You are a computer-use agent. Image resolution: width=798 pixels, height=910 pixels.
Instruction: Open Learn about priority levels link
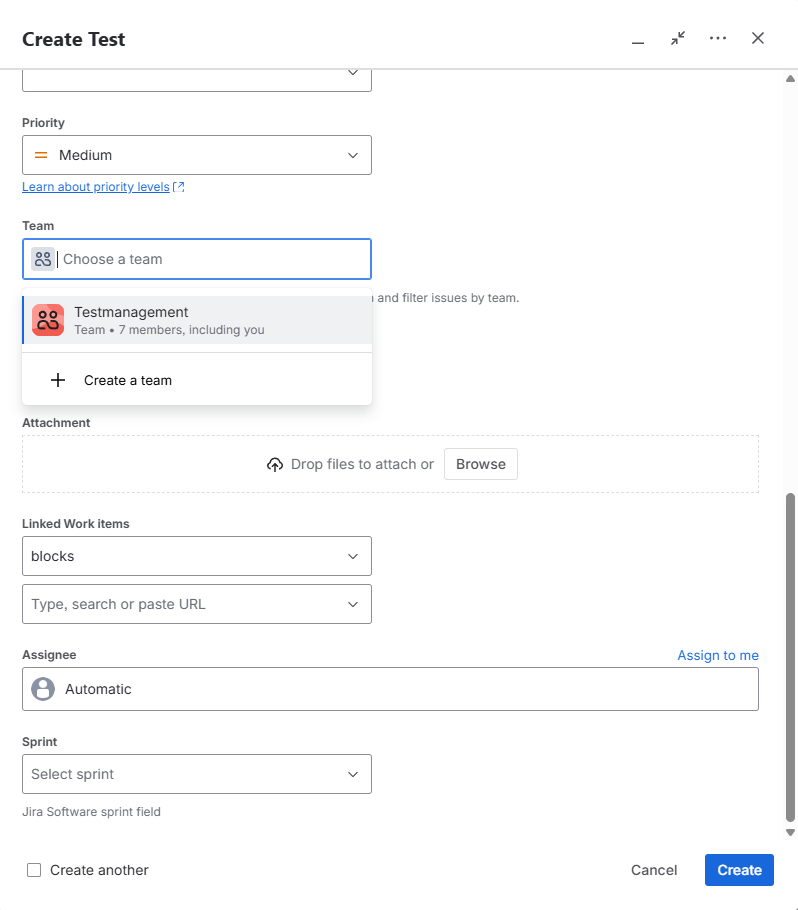point(96,187)
